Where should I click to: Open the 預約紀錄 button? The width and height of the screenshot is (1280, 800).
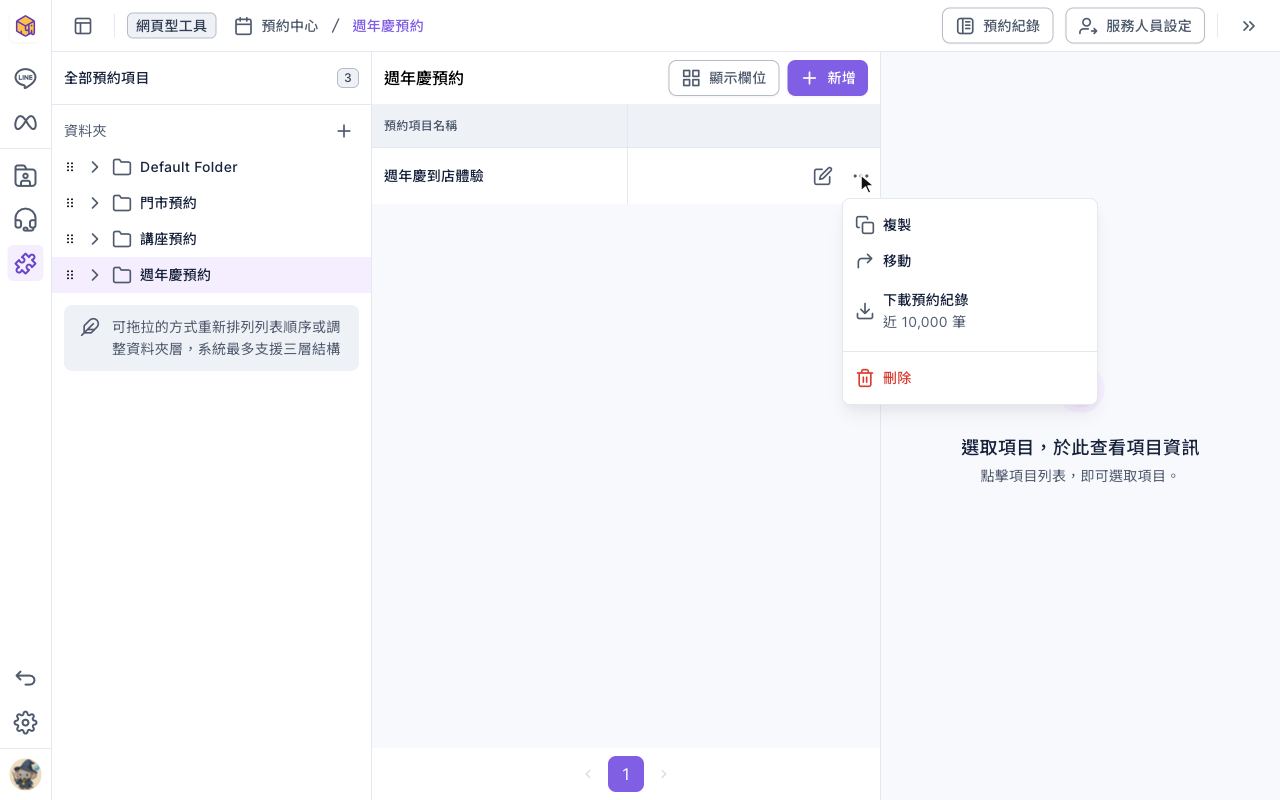click(x=997, y=26)
